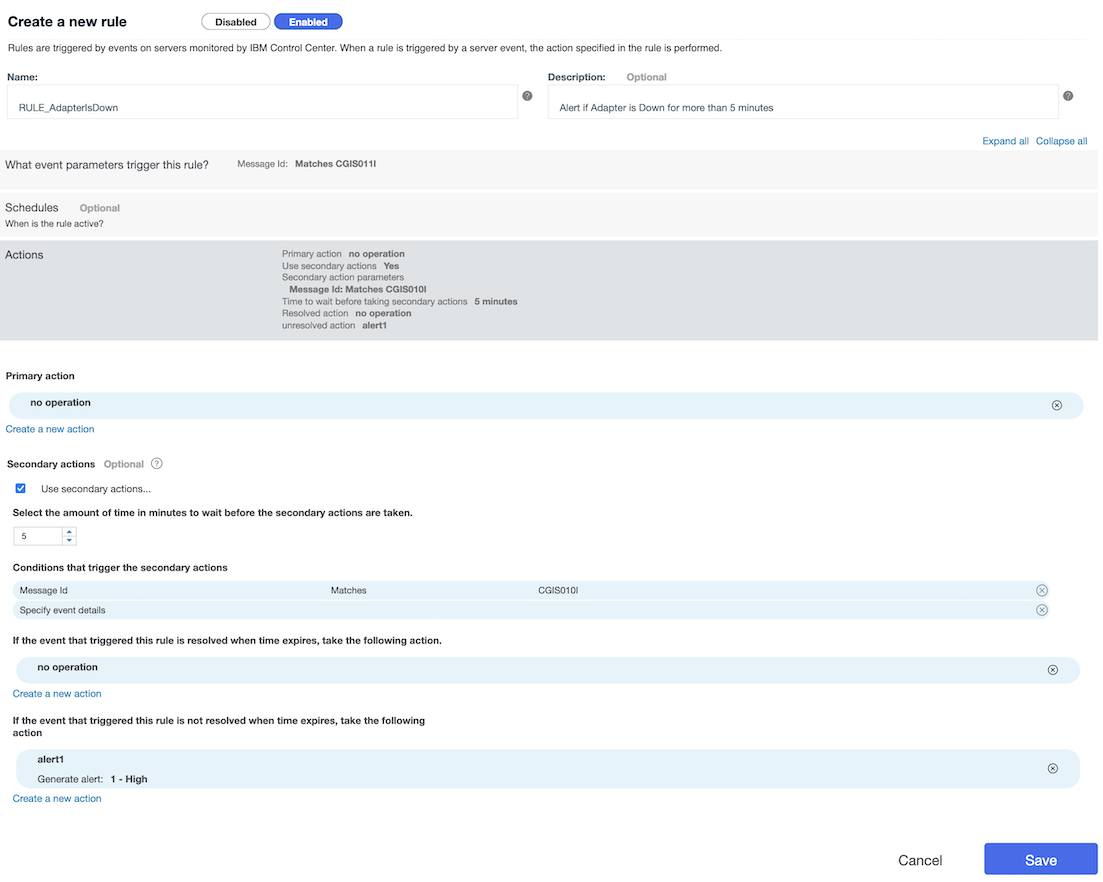Click Collapse all link
Viewport: 1103px width, 882px height.
click(x=1061, y=141)
